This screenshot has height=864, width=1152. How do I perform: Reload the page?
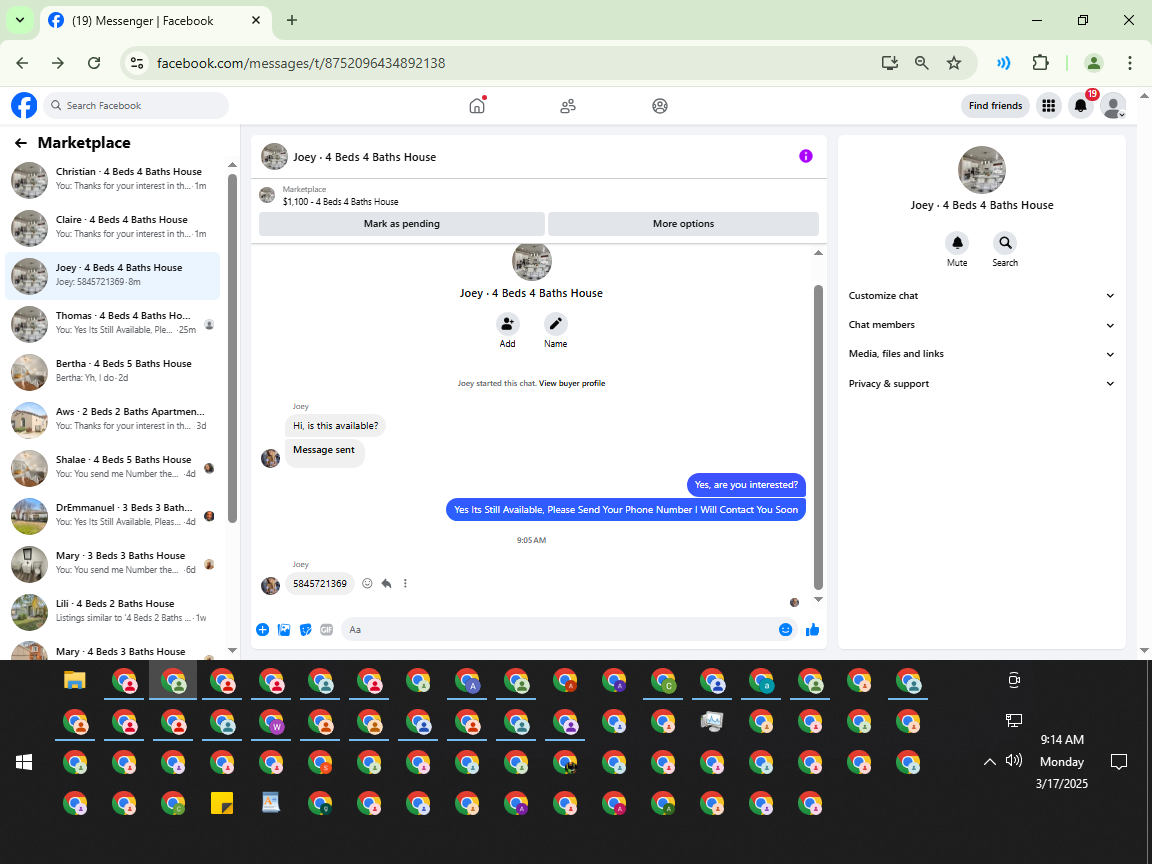94,63
